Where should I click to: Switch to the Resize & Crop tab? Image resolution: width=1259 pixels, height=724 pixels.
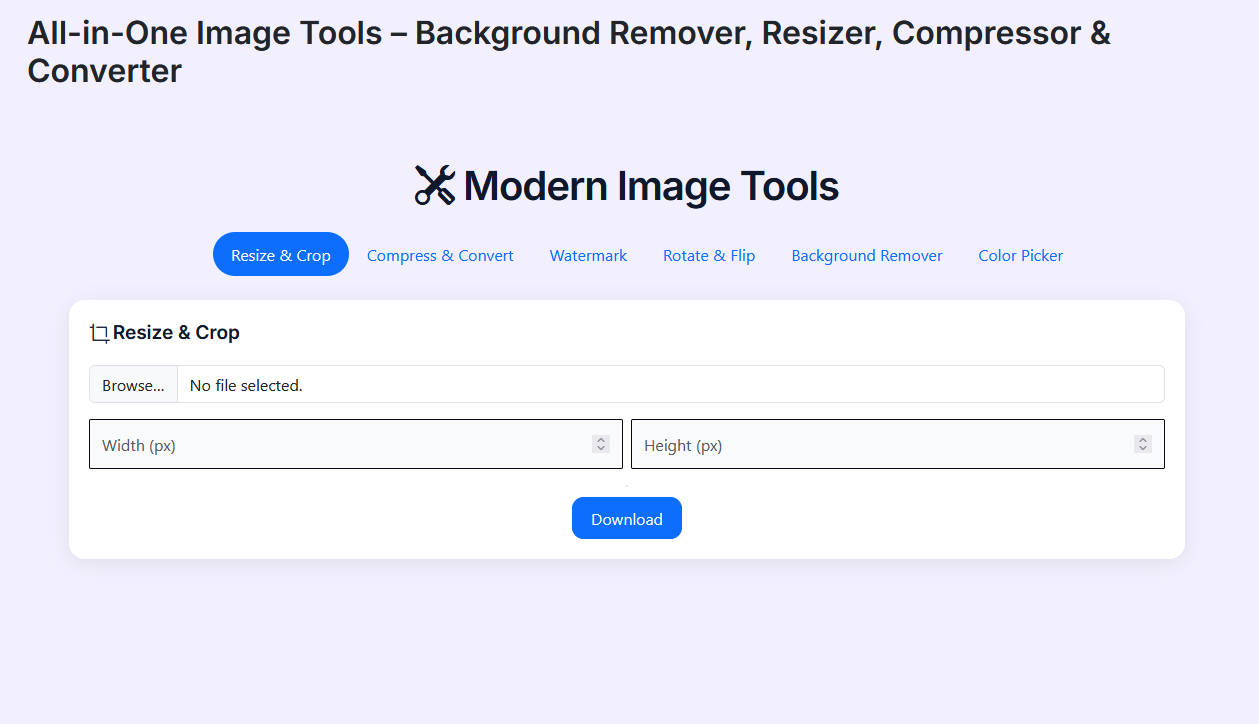(280, 255)
